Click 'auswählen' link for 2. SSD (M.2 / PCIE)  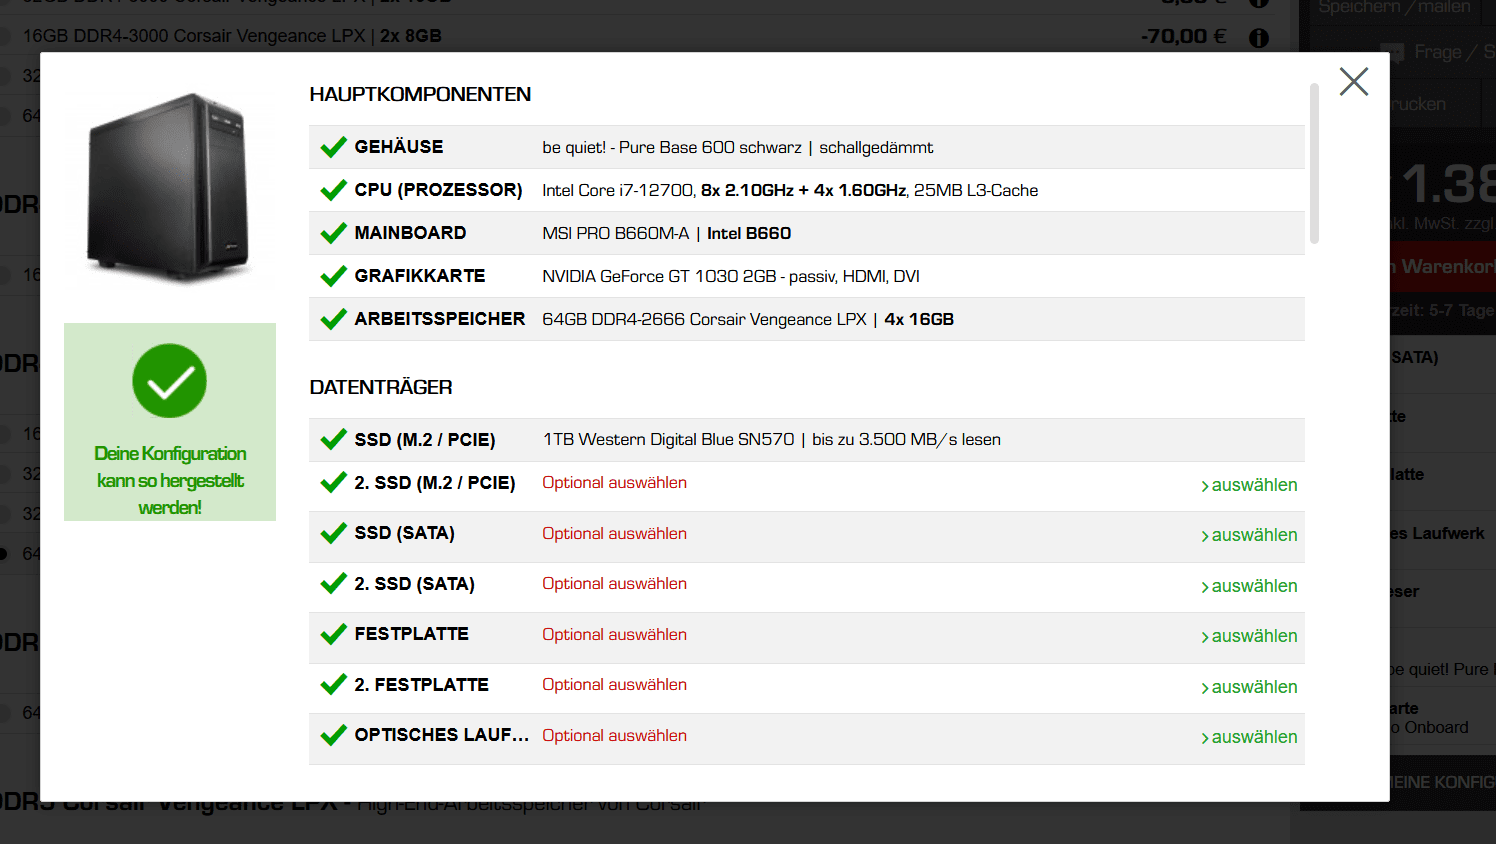[x=1250, y=485]
